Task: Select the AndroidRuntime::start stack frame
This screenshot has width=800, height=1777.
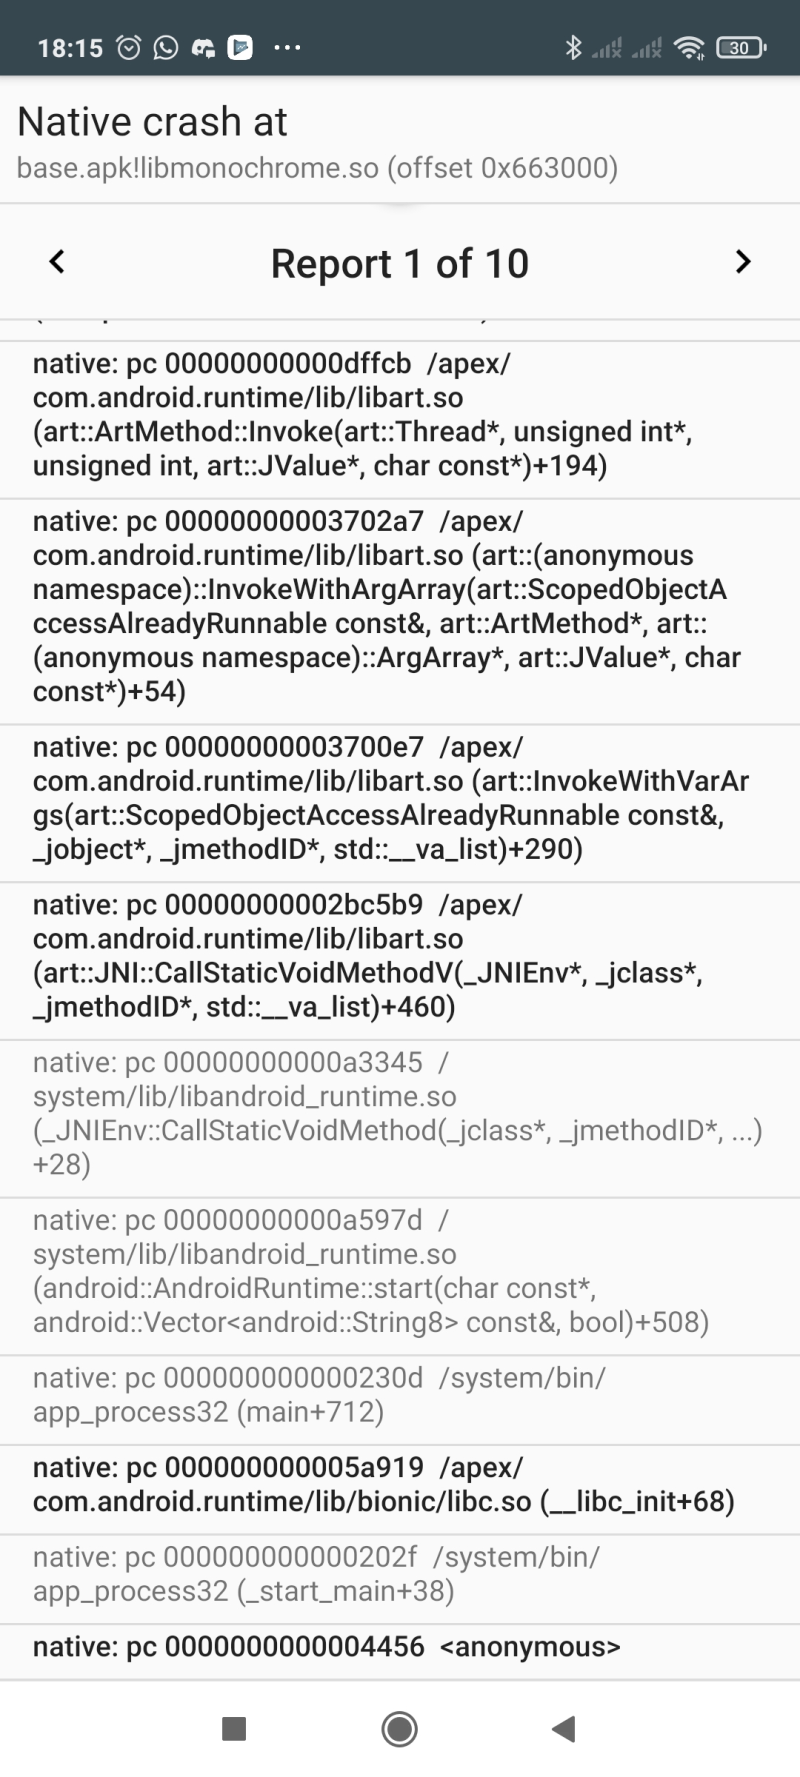Action: (400, 1272)
